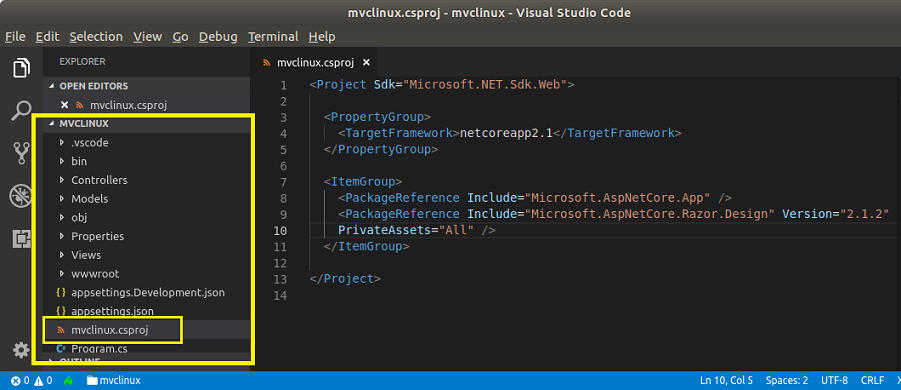Open the Explorer activity bar icon

[x=21, y=68]
